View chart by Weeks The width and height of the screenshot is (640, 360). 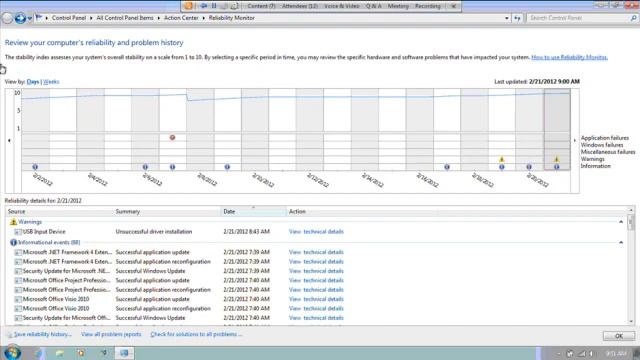point(51,82)
